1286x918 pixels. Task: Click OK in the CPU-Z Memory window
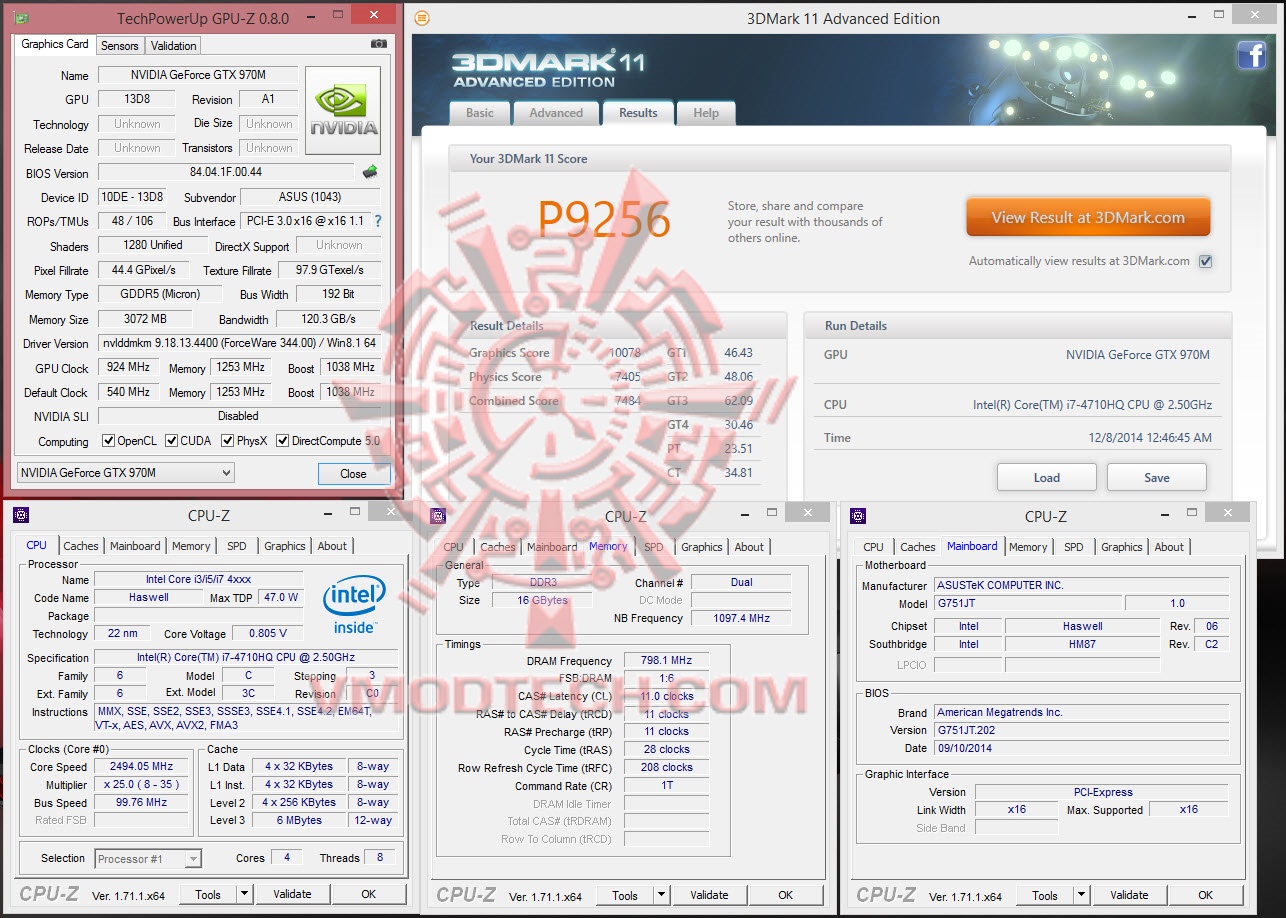[786, 895]
